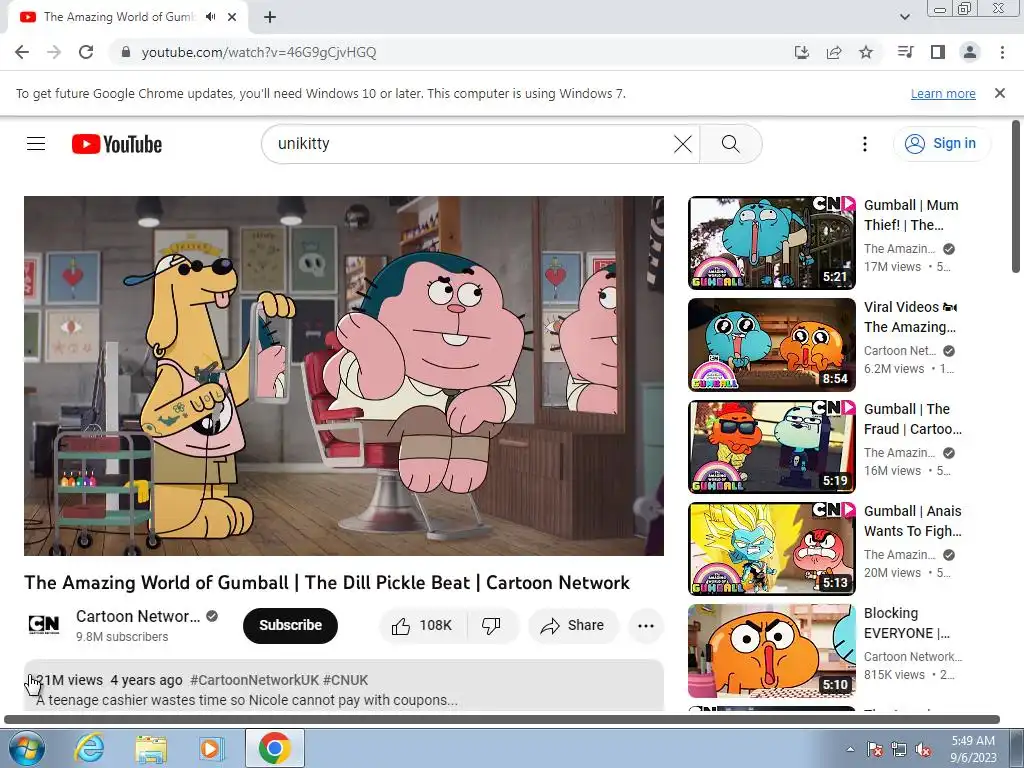This screenshot has width=1024, height=768.
Task: Reload the page with the refresh icon
Action: point(86,52)
